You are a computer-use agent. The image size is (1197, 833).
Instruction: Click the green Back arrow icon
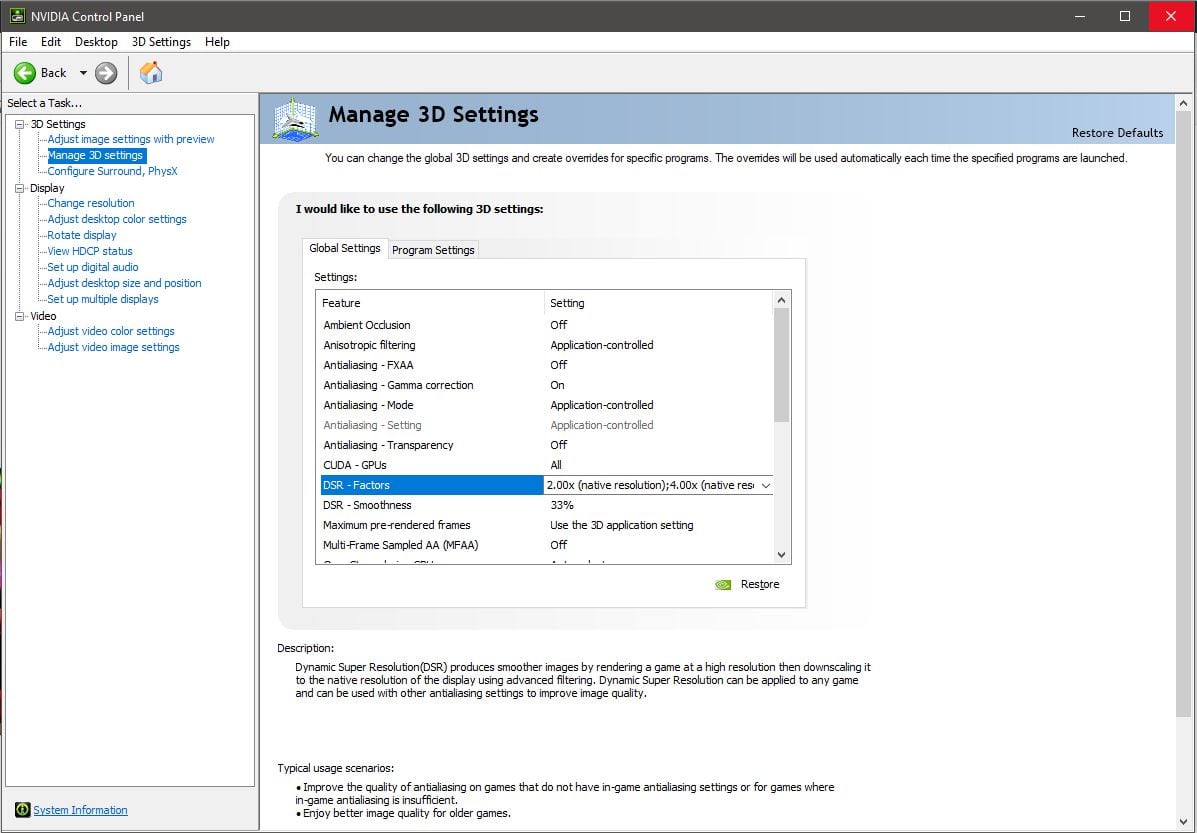click(x=24, y=73)
